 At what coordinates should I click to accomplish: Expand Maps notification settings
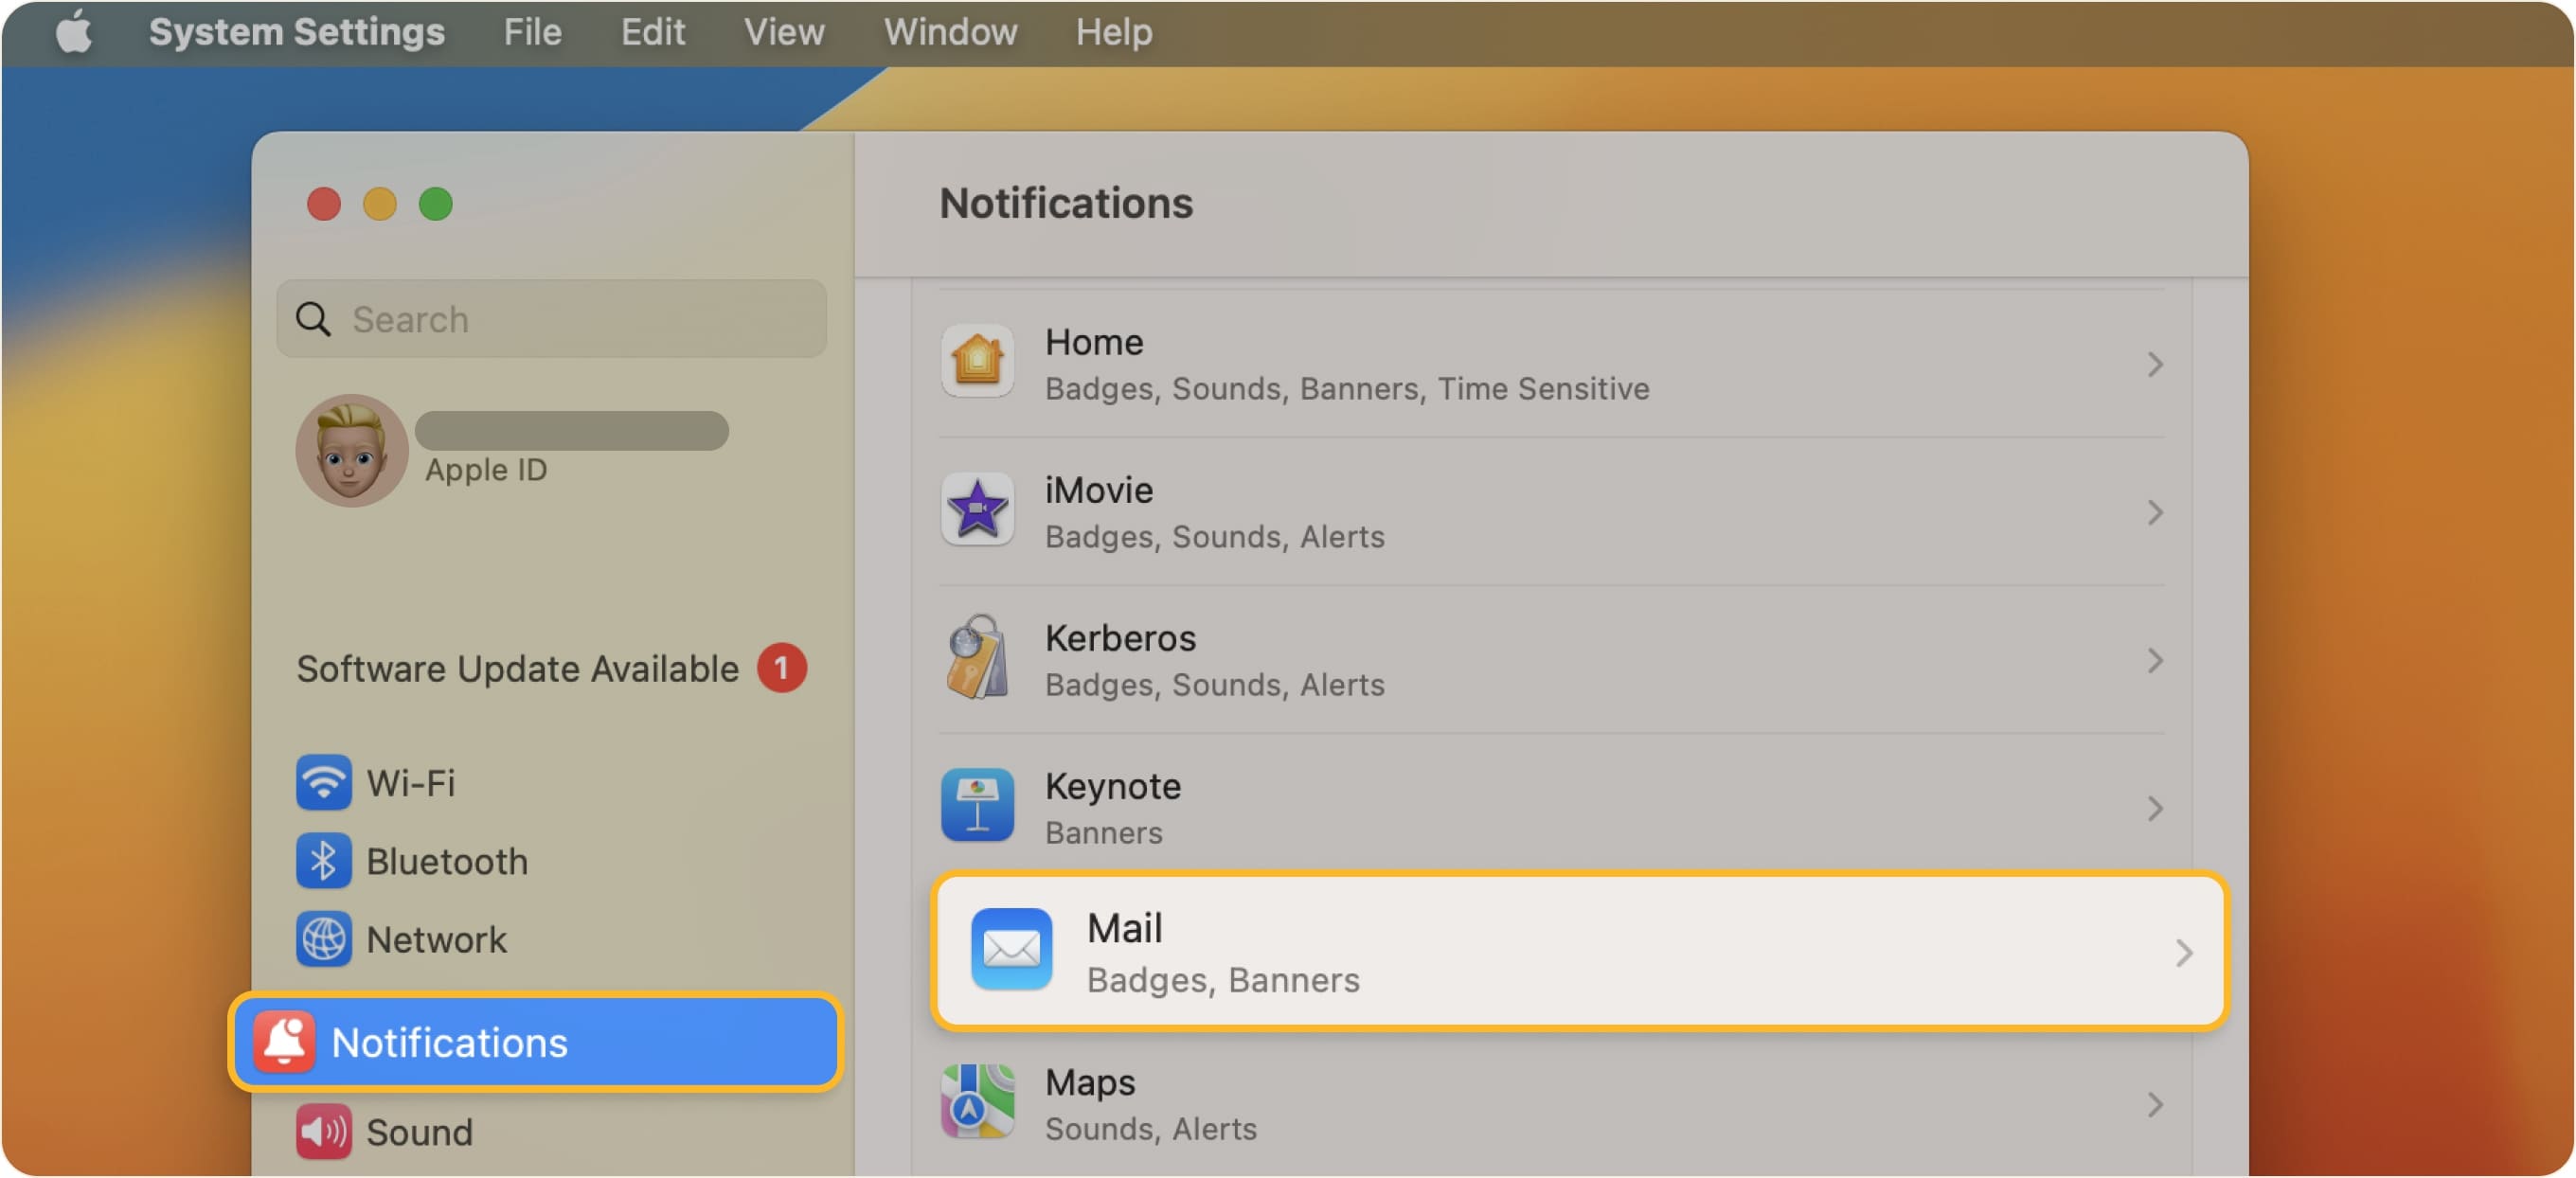pos(2154,1104)
